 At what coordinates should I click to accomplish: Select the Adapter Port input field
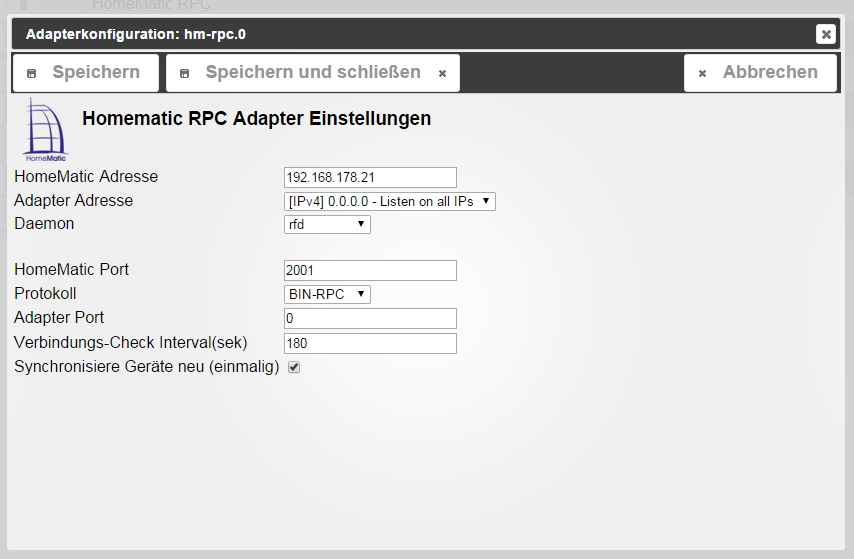[x=370, y=318]
